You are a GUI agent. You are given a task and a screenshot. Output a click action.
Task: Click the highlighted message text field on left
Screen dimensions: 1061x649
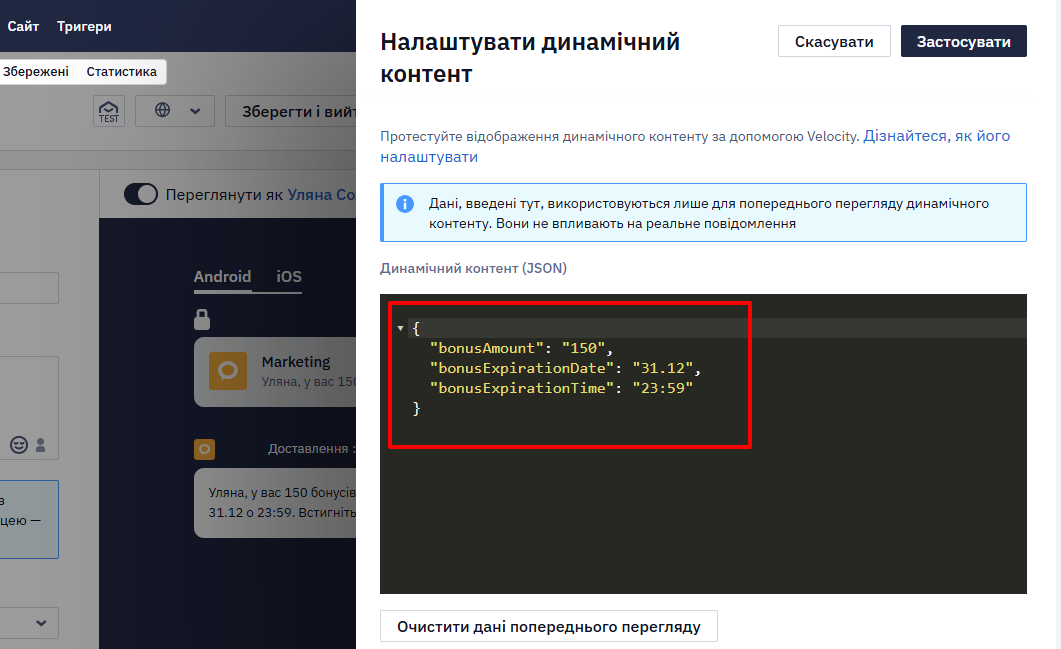pyautogui.click(x=29, y=520)
